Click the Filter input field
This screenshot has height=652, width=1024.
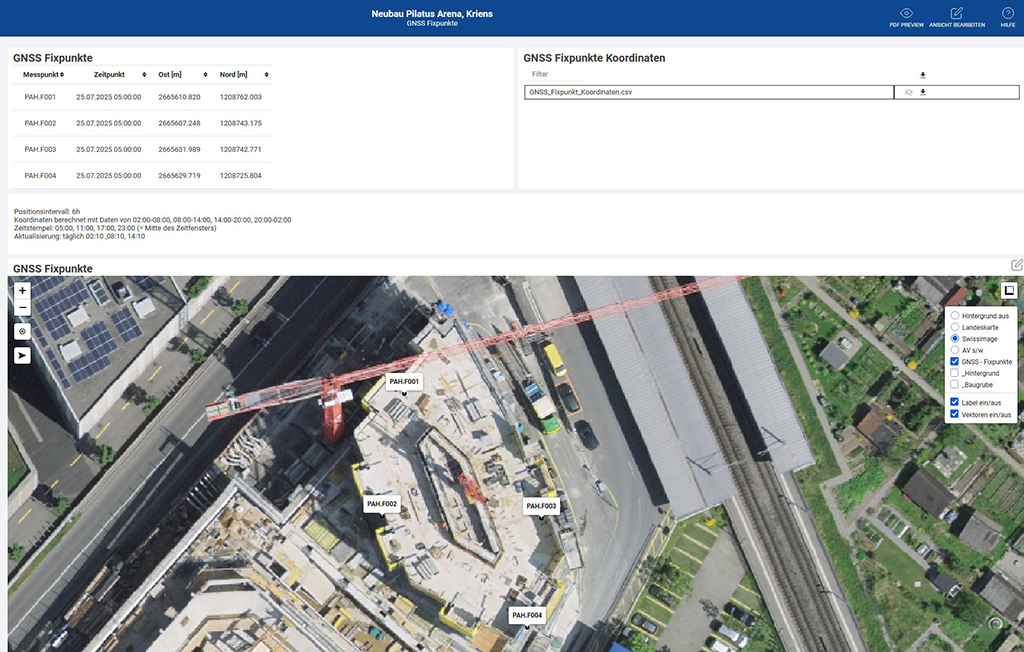pos(555,74)
